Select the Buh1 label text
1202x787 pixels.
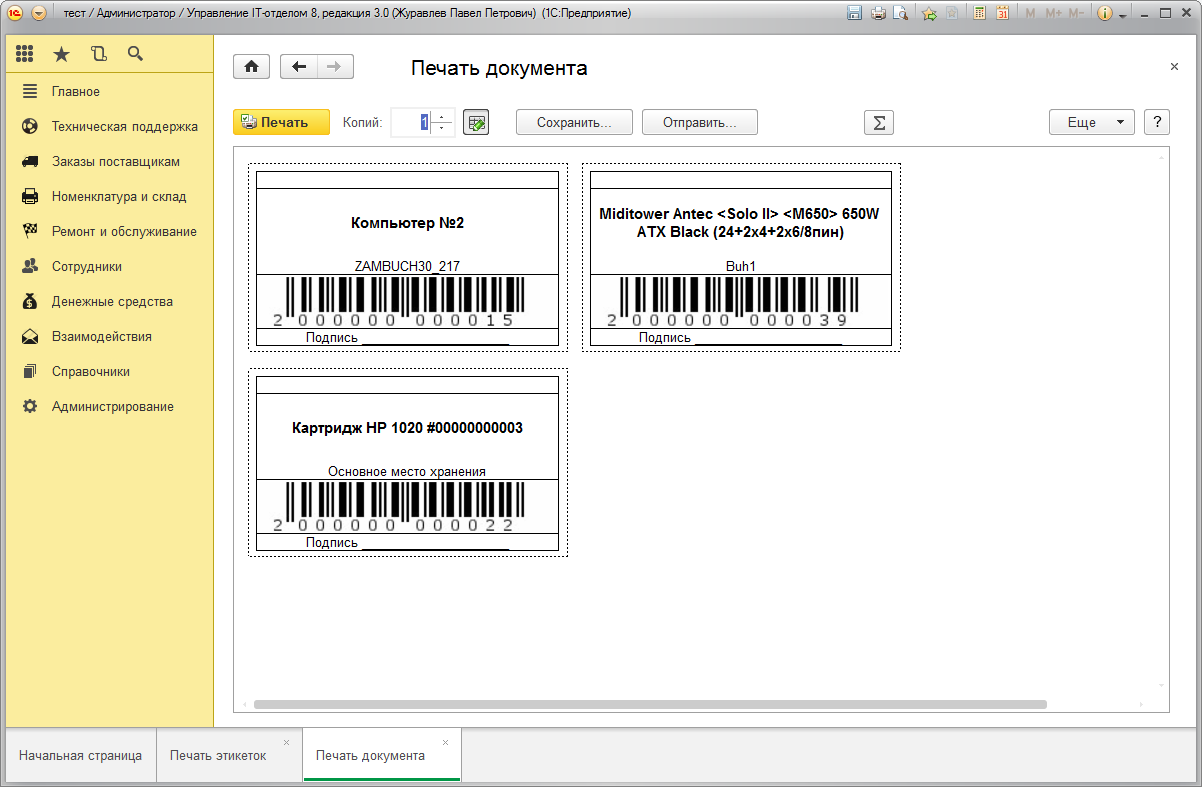[x=741, y=266]
